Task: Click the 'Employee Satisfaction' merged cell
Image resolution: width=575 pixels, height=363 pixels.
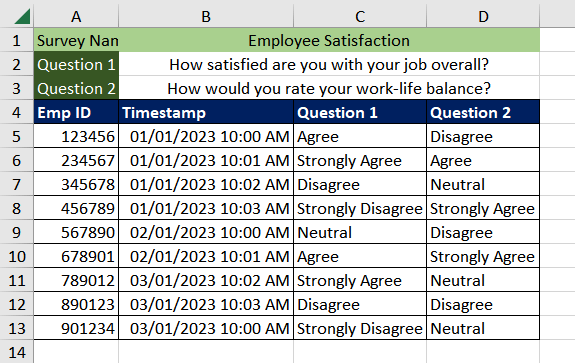Action: point(329,40)
